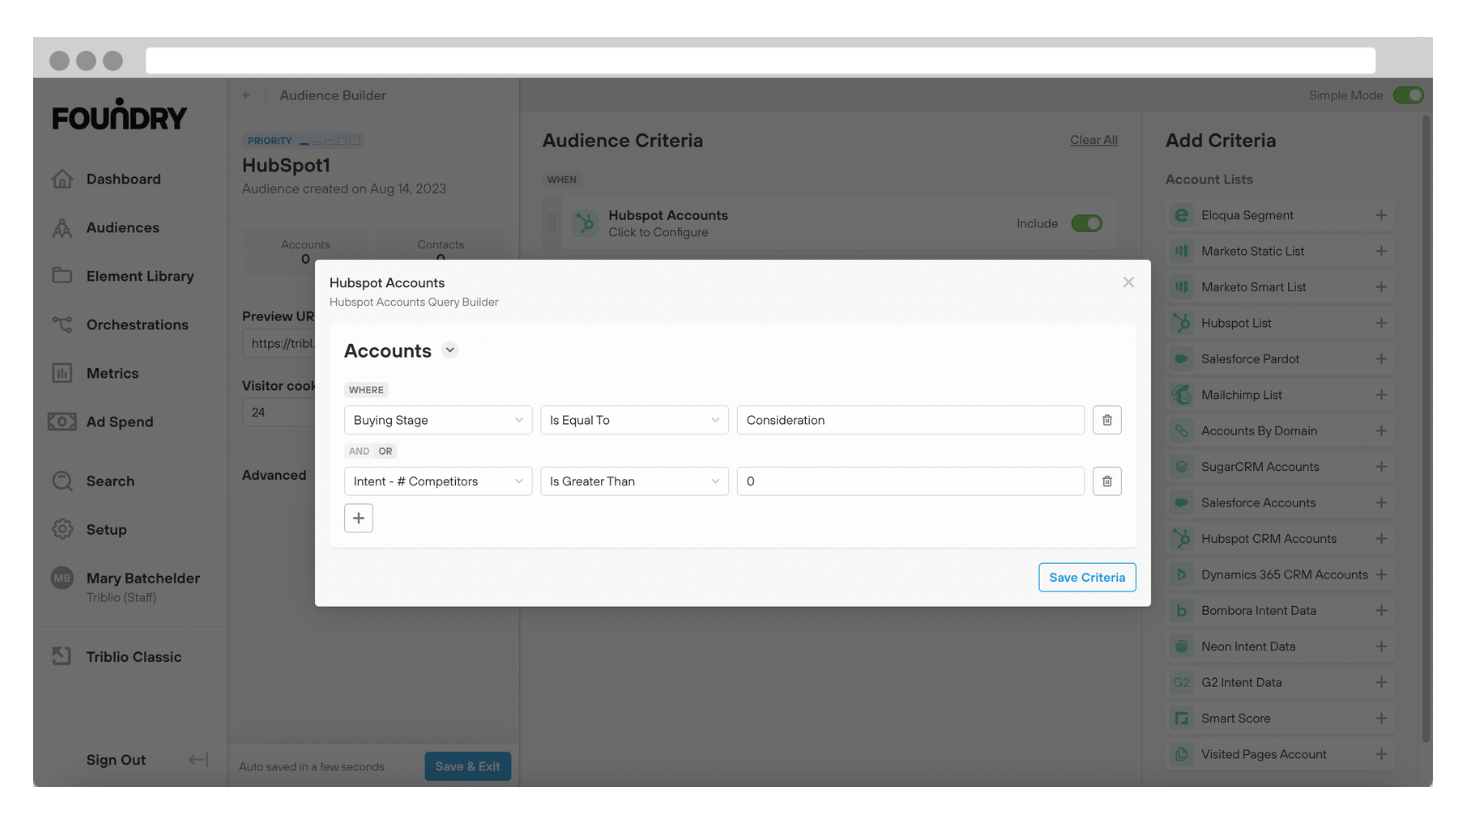The width and height of the screenshot is (1466, 825).
Task: Toggle the Include switch on Hubspot Accounts
Action: (1086, 223)
